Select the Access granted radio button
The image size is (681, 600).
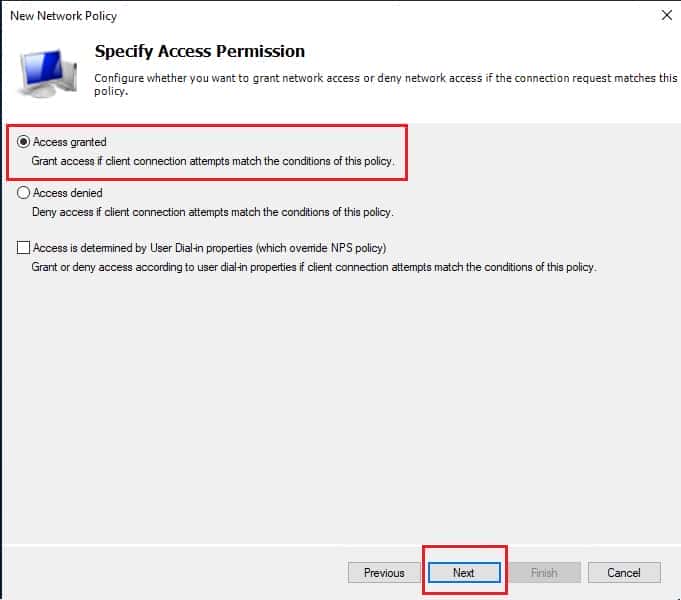pyautogui.click(x=23, y=142)
